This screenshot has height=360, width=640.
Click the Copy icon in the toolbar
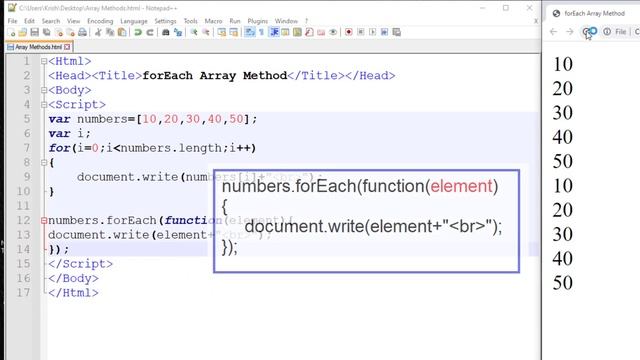(x=110, y=32)
